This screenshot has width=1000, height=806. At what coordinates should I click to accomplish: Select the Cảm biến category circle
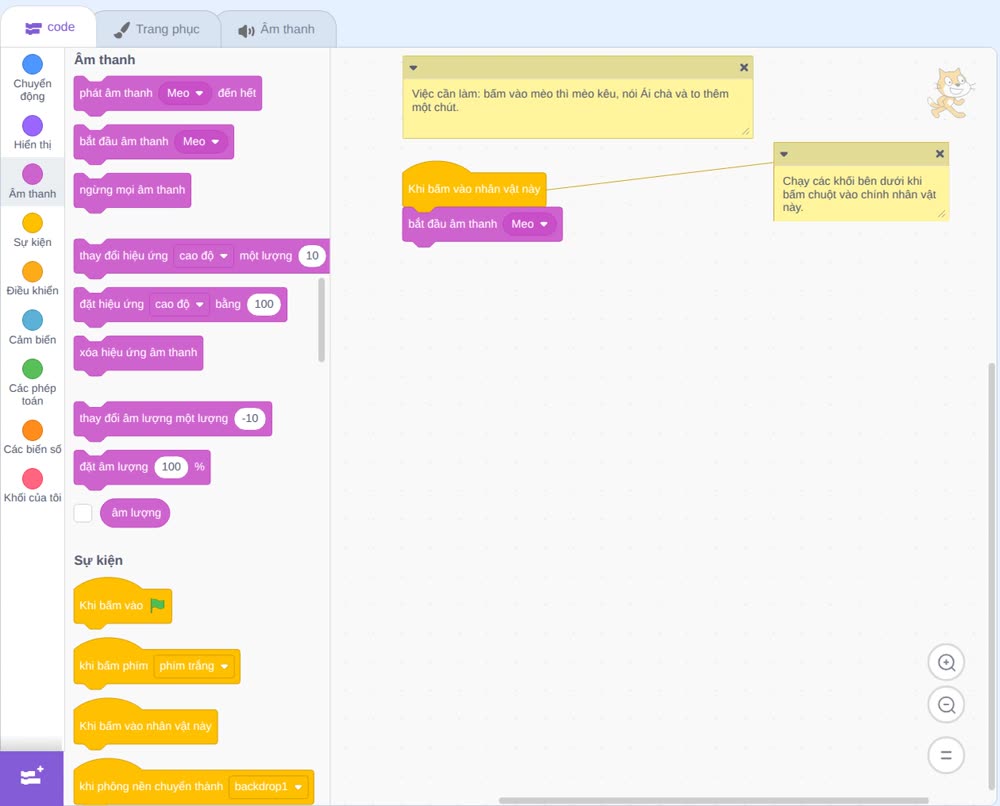pos(33,320)
